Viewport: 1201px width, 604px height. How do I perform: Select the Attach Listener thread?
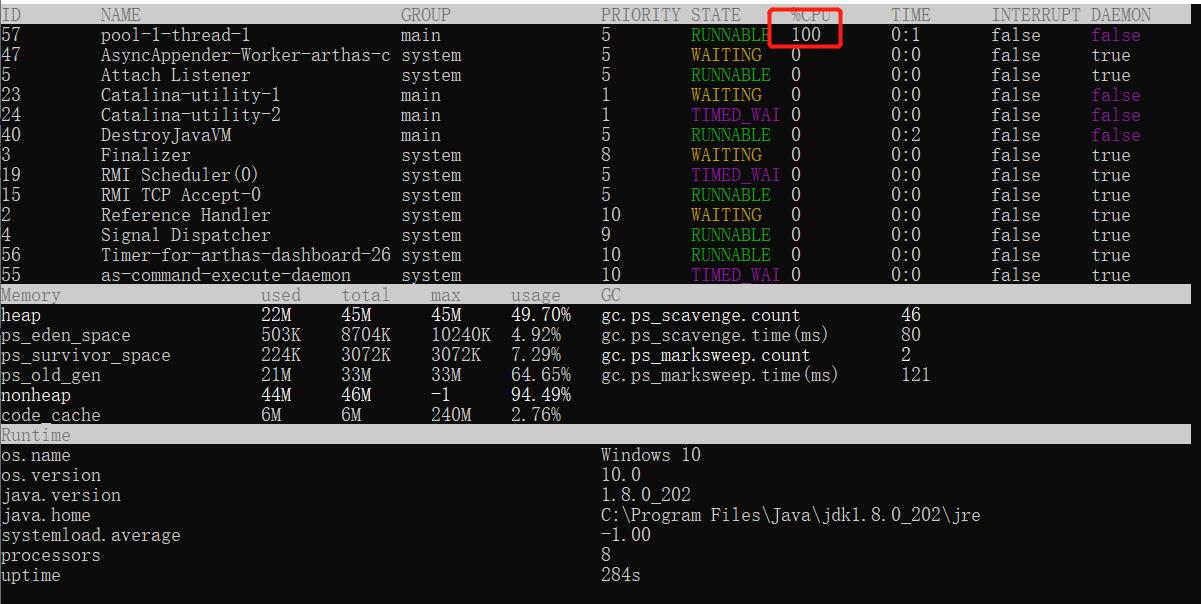pyautogui.click(x=176, y=75)
